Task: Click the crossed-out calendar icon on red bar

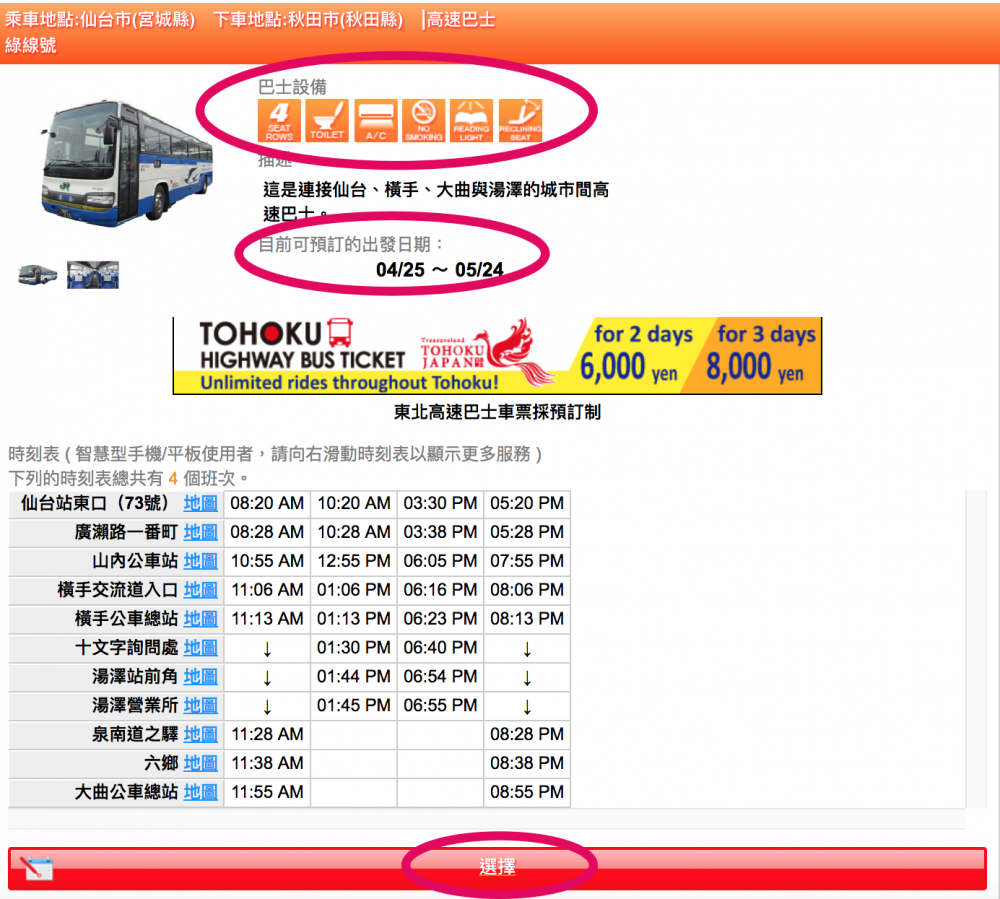Action: click(37, 868)
